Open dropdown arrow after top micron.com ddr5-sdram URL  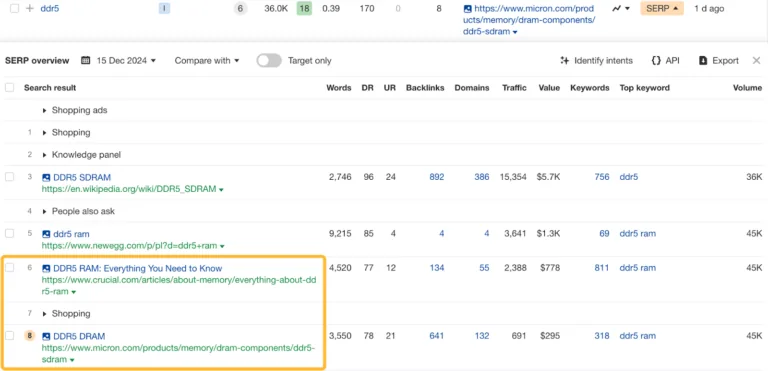515,32
